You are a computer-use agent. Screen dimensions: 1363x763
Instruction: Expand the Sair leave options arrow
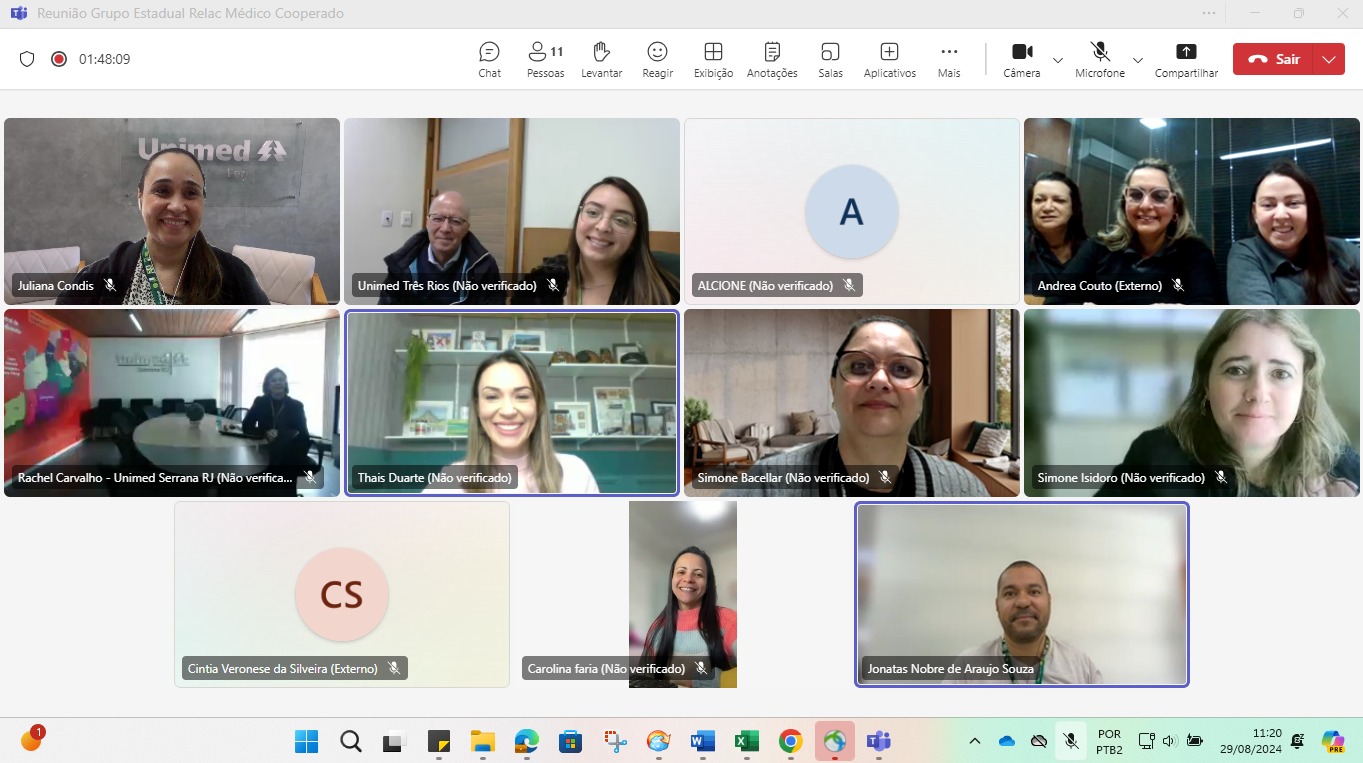pyautogui.click(x=1328, y=59)
